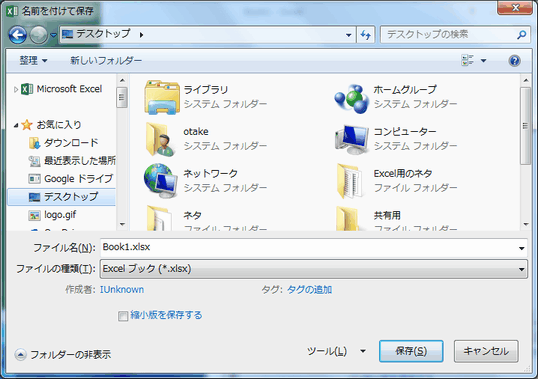Viewport: 538px width, 379px height.
Task: Select the otake user folder icon
Action: coord(161,140)
